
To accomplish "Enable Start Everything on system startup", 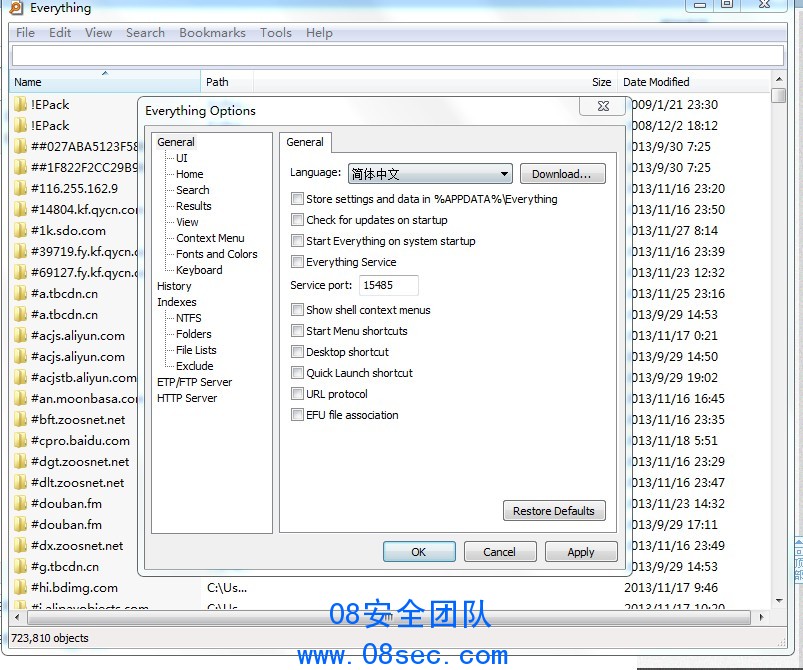I will point(297,241).
